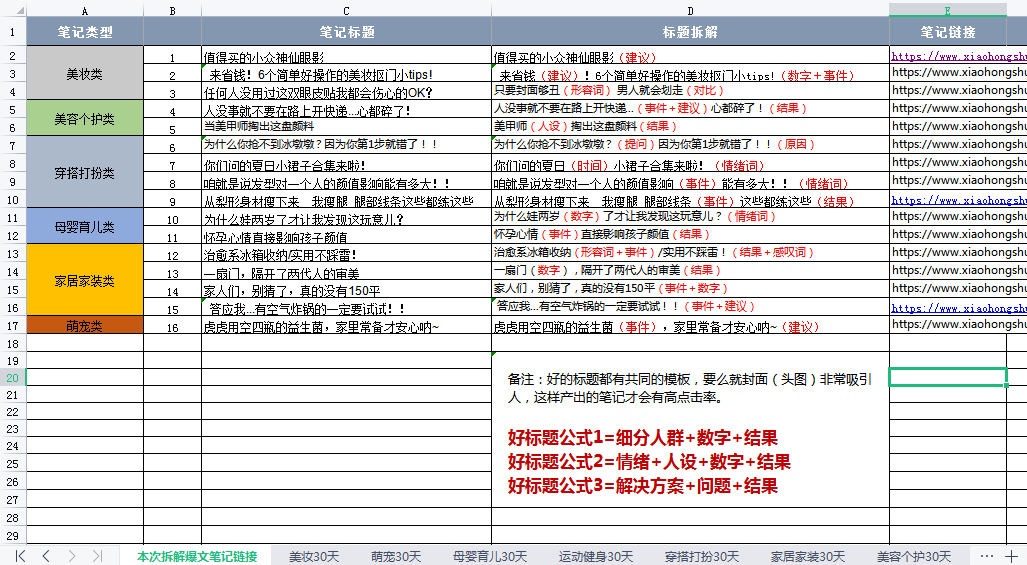
Task: Add a new sheet with plus icon
Action: click(1011, 556)
